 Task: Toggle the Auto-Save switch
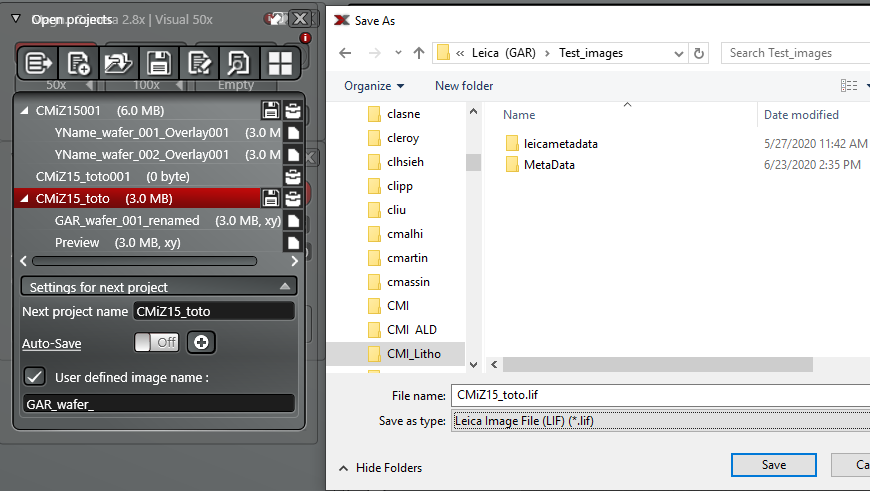[155, 342]
